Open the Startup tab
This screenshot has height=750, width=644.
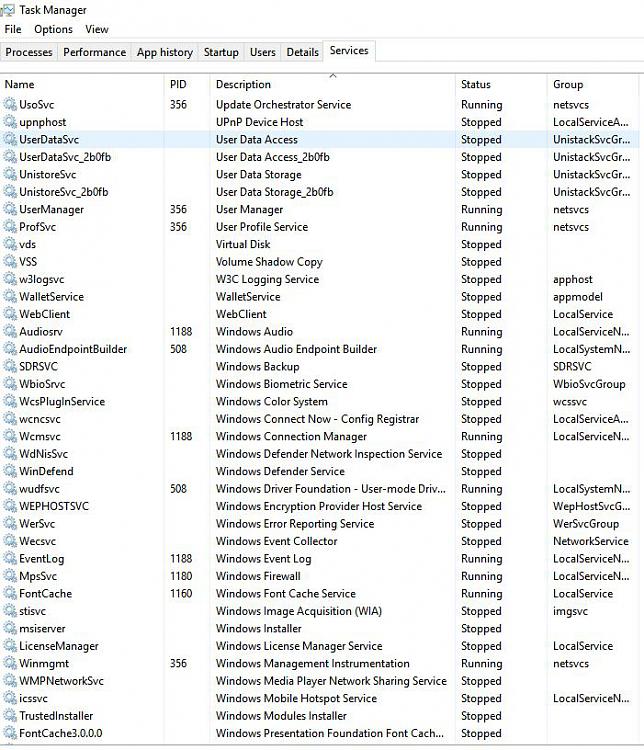click(221, 52)
